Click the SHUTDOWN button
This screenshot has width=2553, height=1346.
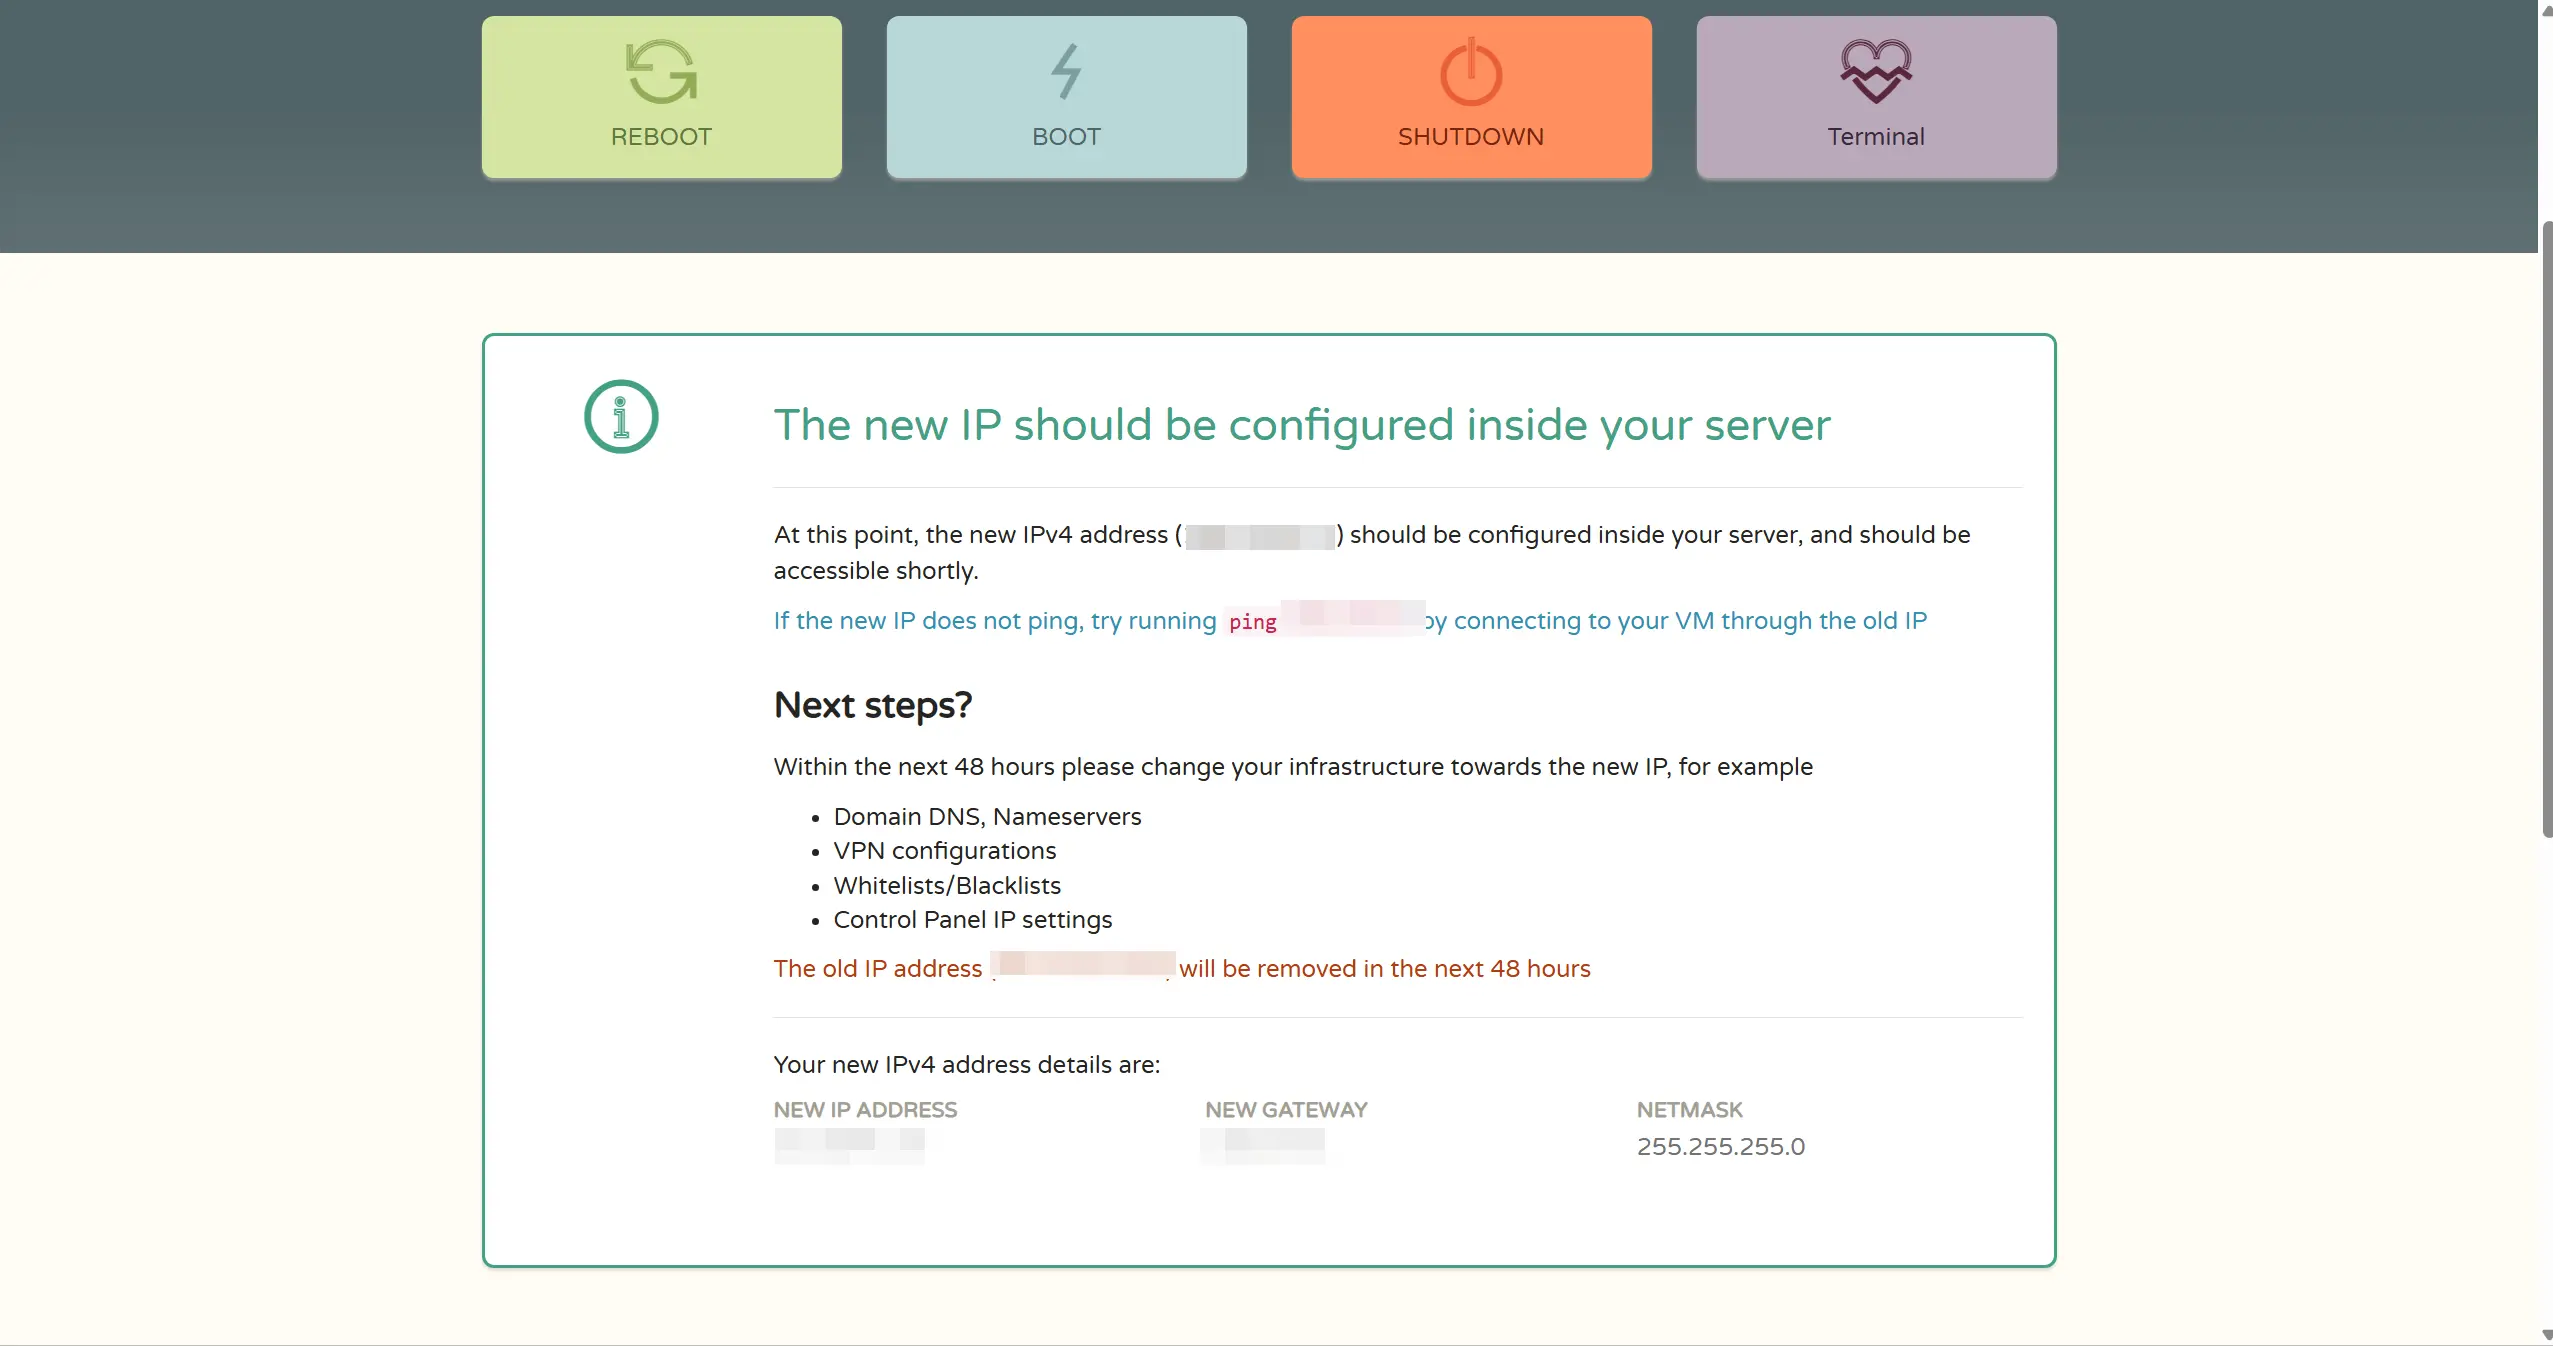pos(1471,97)
